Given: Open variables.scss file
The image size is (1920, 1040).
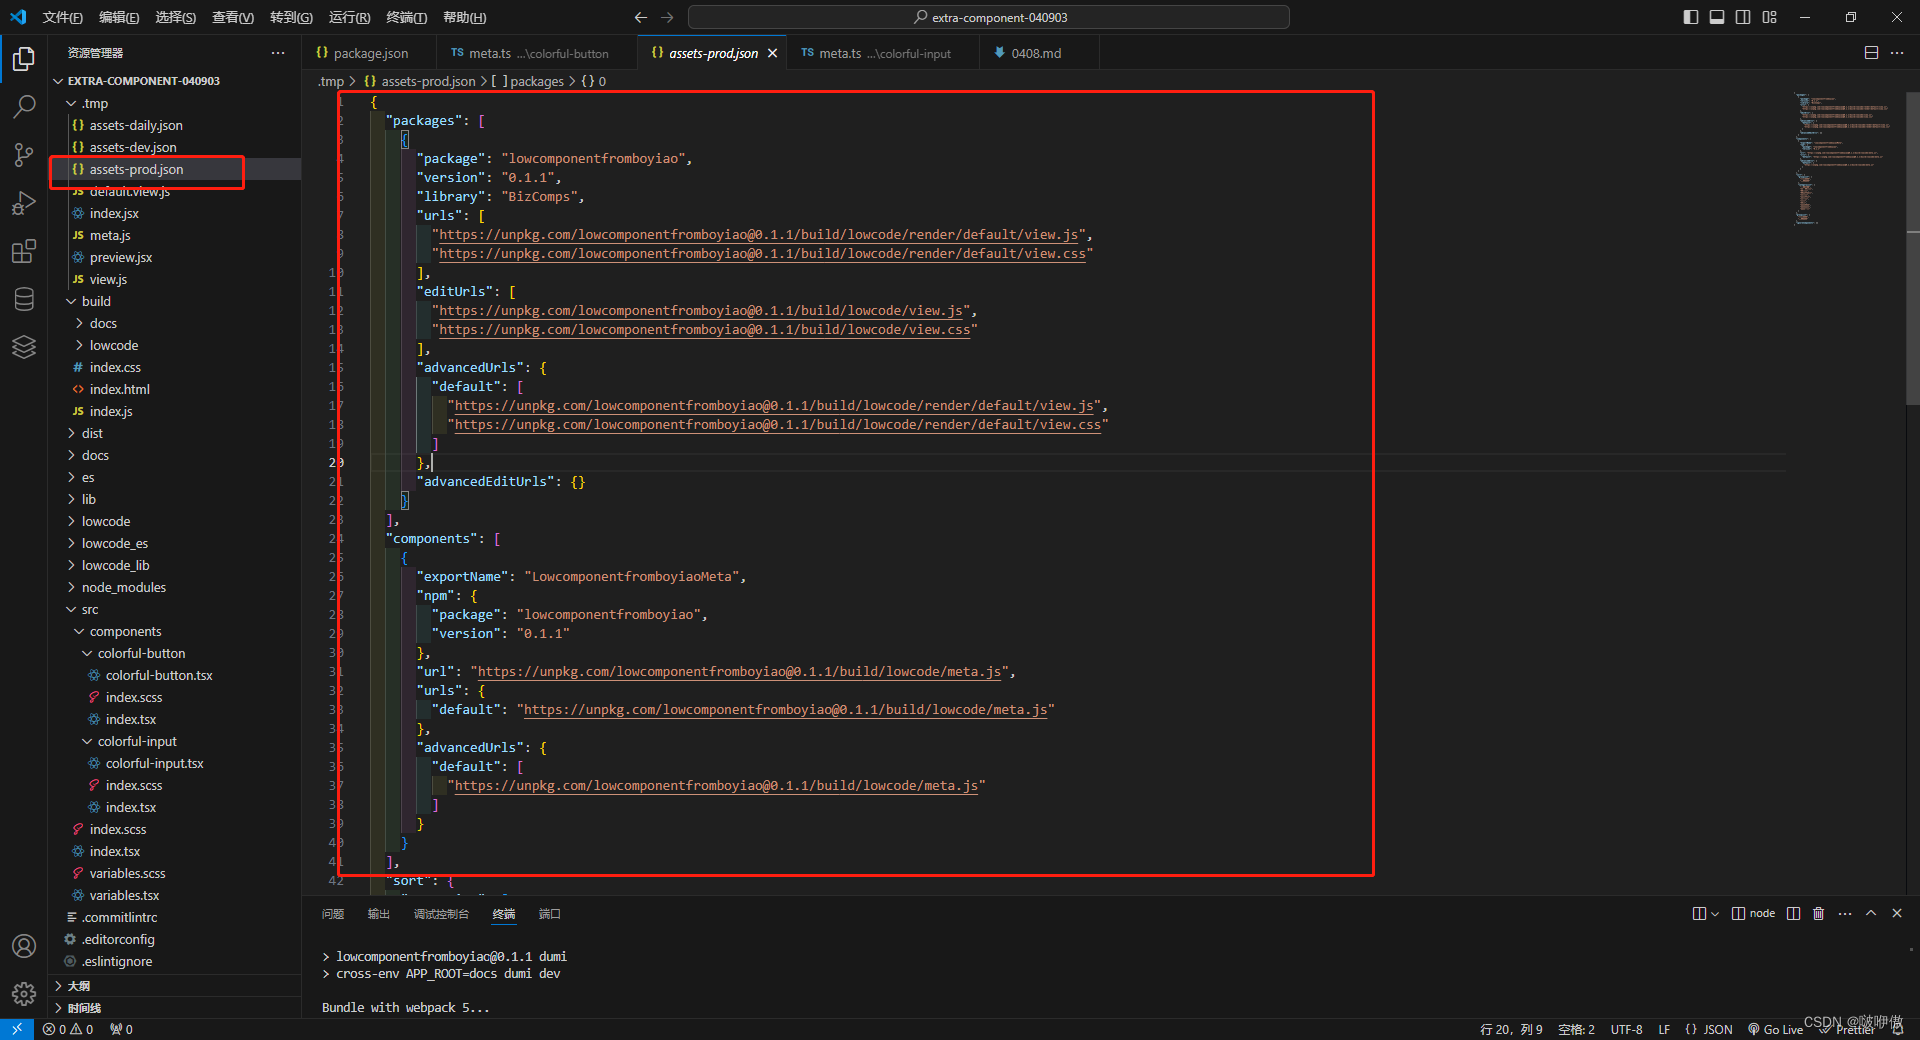Looking at the screenshot, I should click(x=127, y=873).
